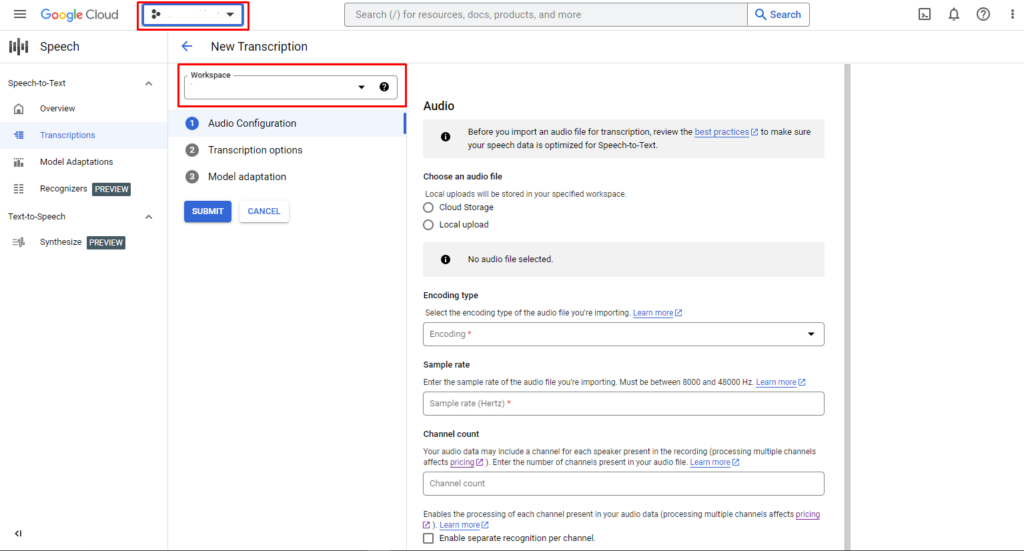This screenshot has height=551, width=1024.
Task: Click the Synthesize waveform icon
Action: tap(19, 242)
